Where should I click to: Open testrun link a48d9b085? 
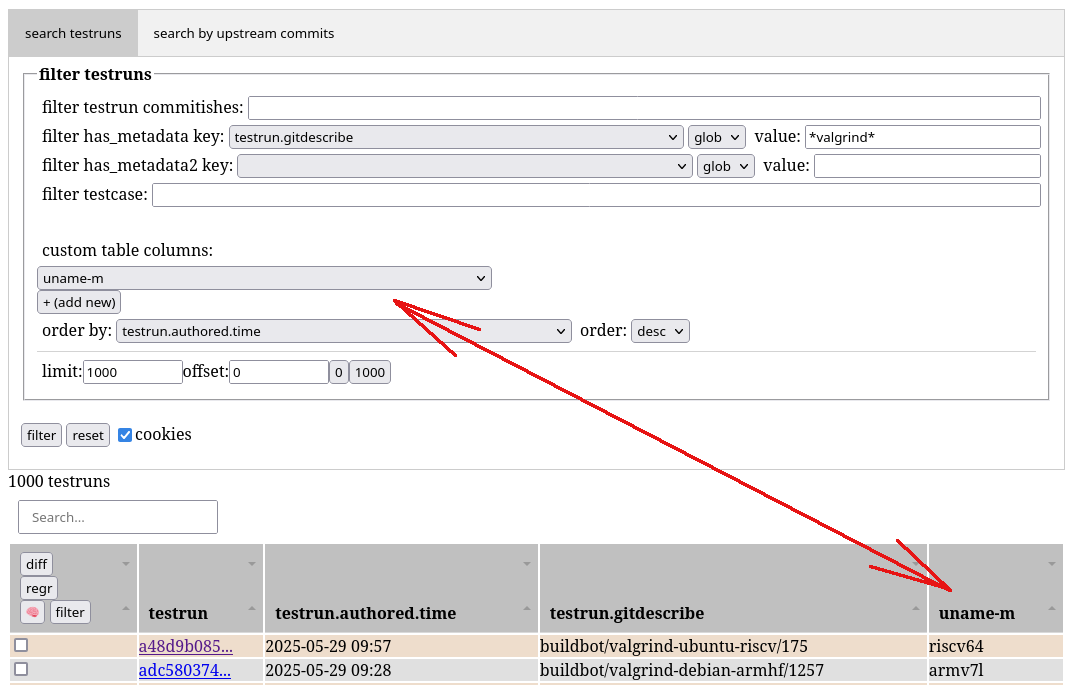click(185, 646)
